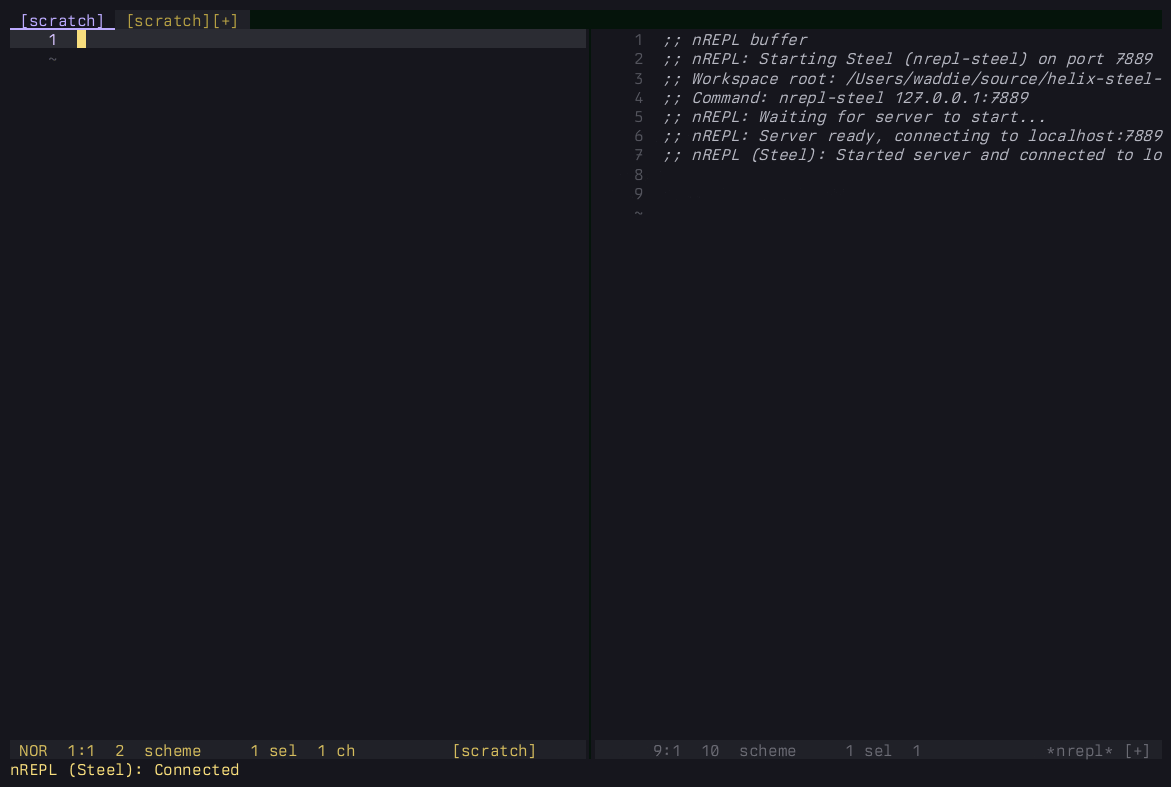This screenshot has width=1171, height=787.
Task: Click the '1 sel' indicator in right statusline
Action: (869, 750)
